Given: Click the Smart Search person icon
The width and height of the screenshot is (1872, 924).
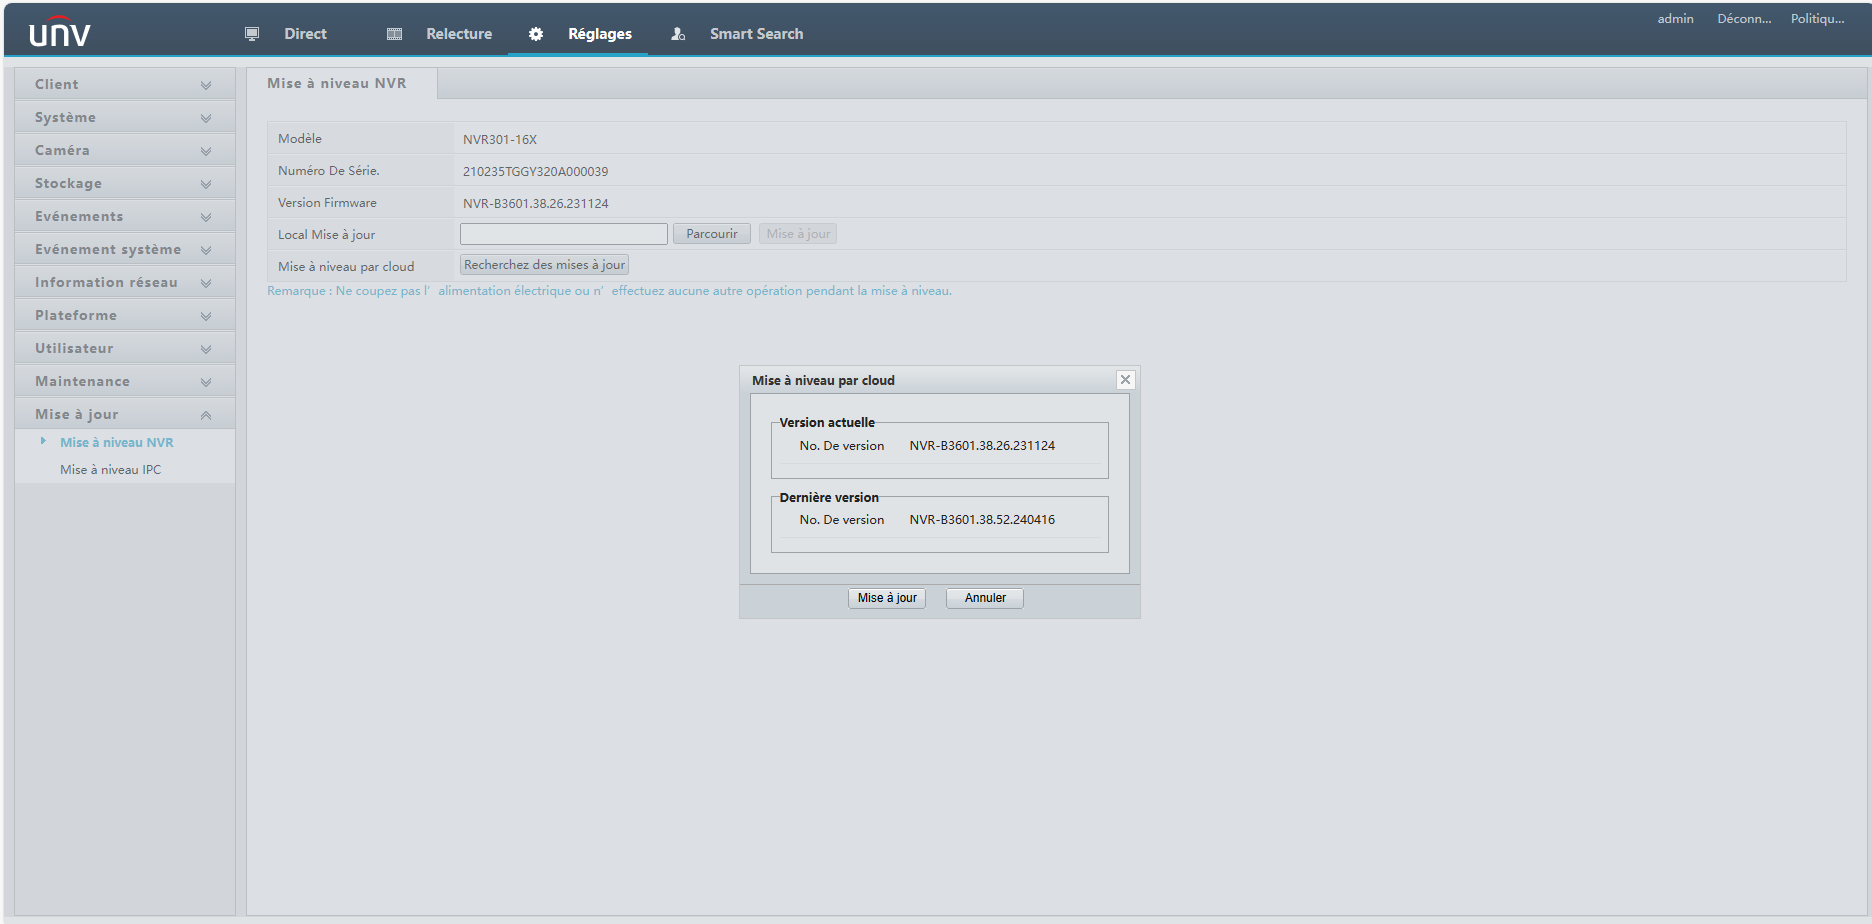Looking at the screenshot, I should [678, 34].
